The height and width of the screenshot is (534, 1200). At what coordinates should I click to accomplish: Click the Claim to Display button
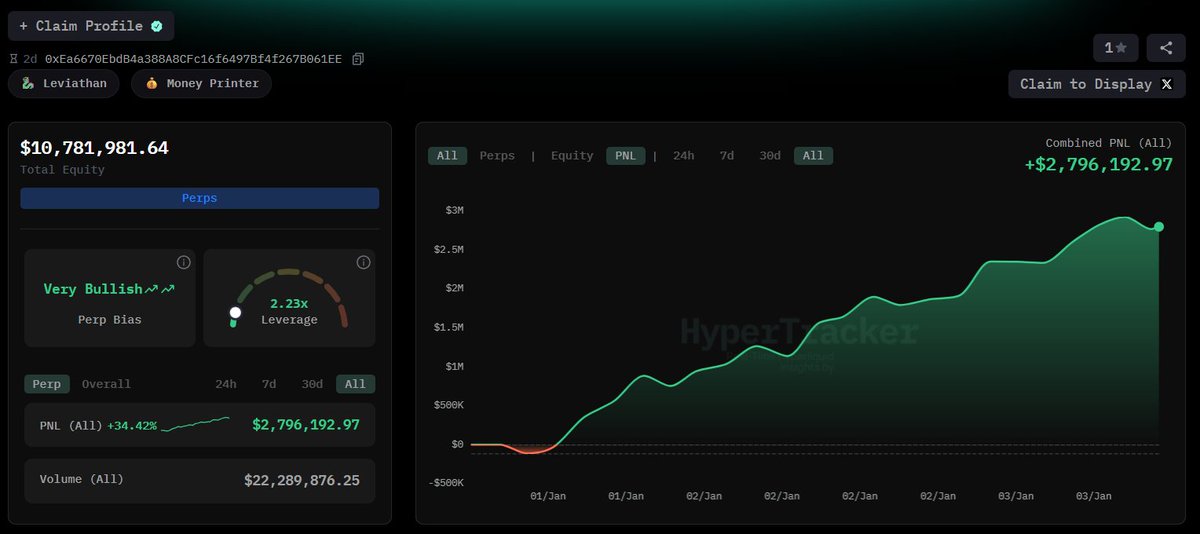click(1097, 84)
